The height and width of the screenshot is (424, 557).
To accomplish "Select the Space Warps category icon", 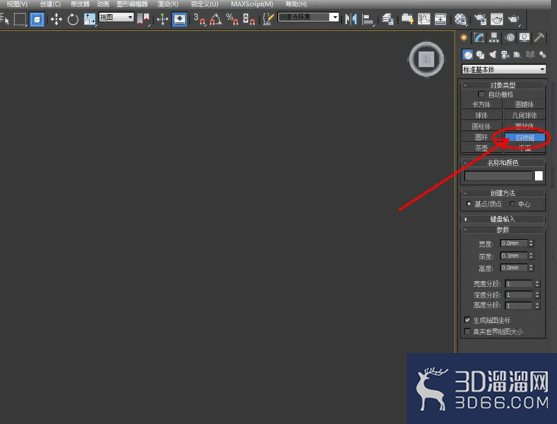I will point(530,55).
